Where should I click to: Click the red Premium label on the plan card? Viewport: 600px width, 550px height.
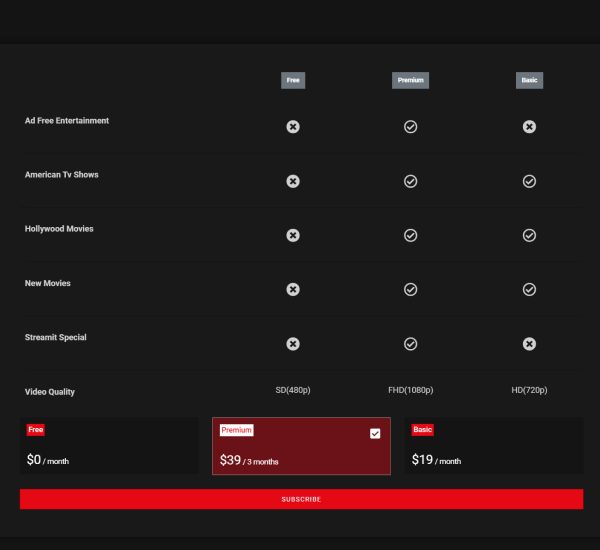pos(237,430)
